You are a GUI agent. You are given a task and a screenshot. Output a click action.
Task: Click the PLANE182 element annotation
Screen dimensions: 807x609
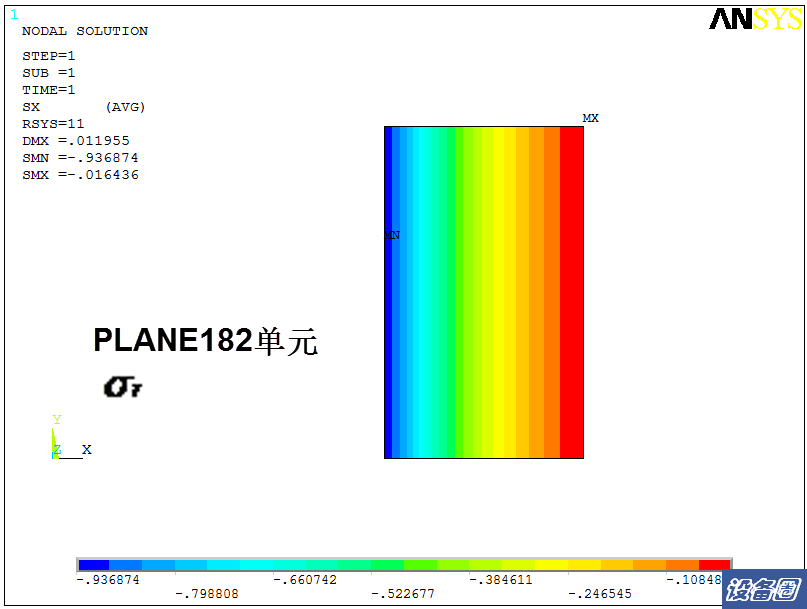205,341
